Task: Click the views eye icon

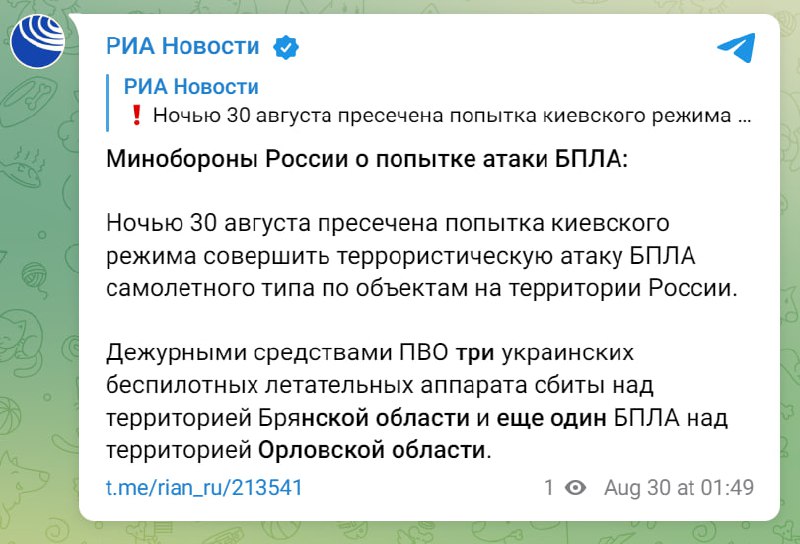Action: (574, 488)
